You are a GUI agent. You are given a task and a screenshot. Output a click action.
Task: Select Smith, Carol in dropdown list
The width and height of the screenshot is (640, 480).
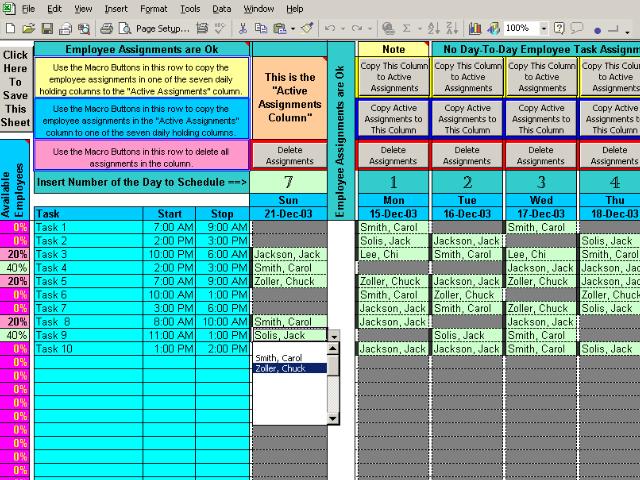(x=290, y=358)
